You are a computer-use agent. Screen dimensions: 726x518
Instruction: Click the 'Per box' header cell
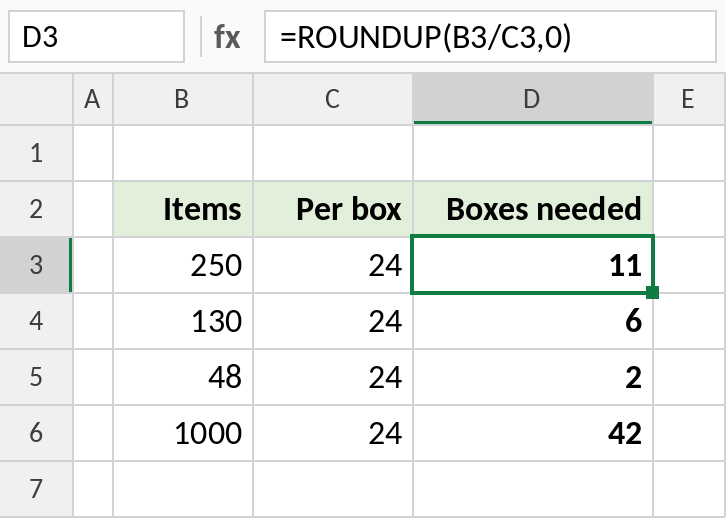[332, 209]
